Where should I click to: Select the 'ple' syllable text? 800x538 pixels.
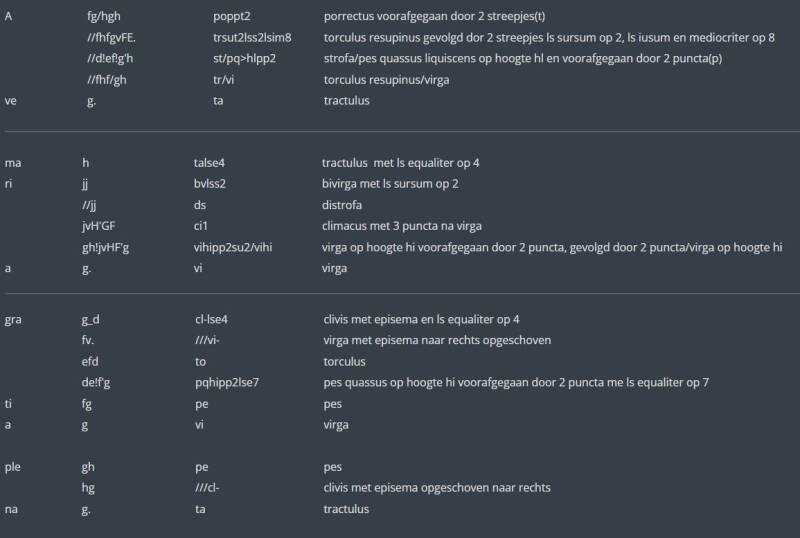coord(14,467)
